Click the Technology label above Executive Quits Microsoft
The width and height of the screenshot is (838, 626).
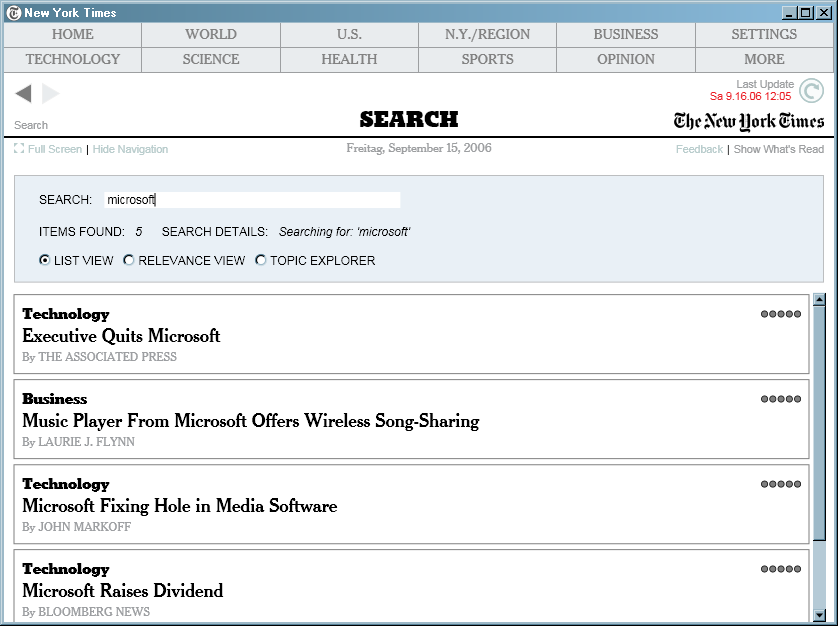click(x=66, y=314)
